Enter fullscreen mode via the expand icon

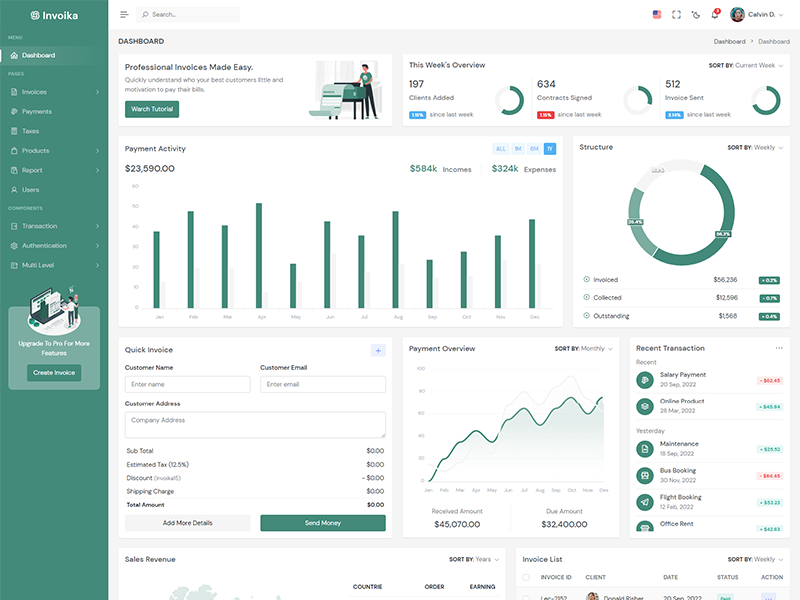[676, 15]
